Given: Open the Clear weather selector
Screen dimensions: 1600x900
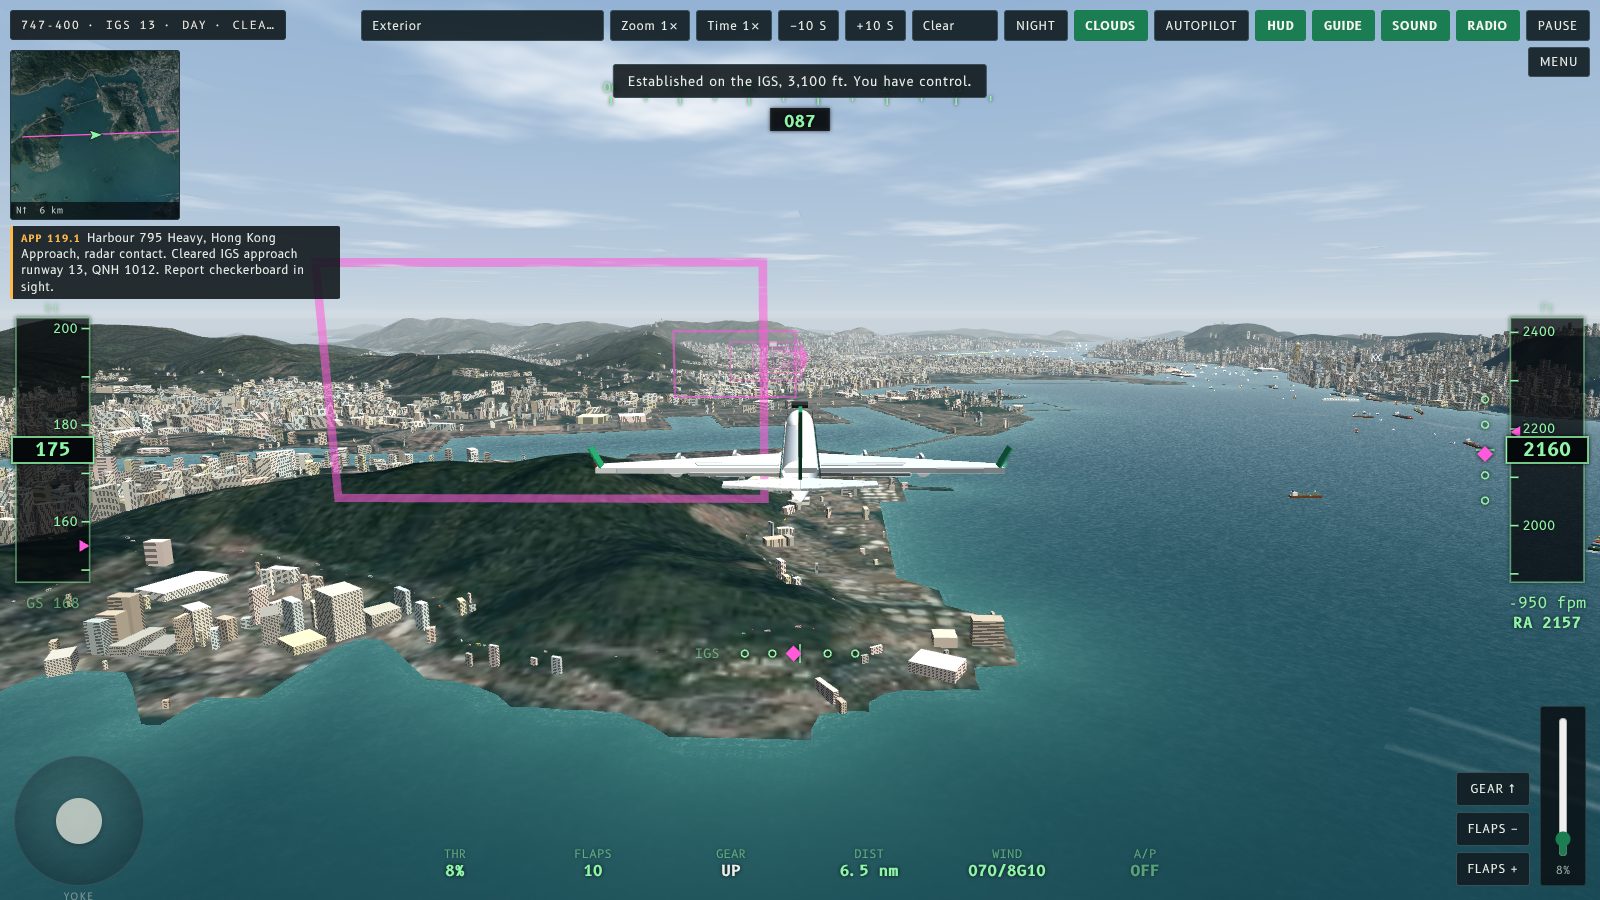Looking at the screenshot, I should [x=954, y=26].
